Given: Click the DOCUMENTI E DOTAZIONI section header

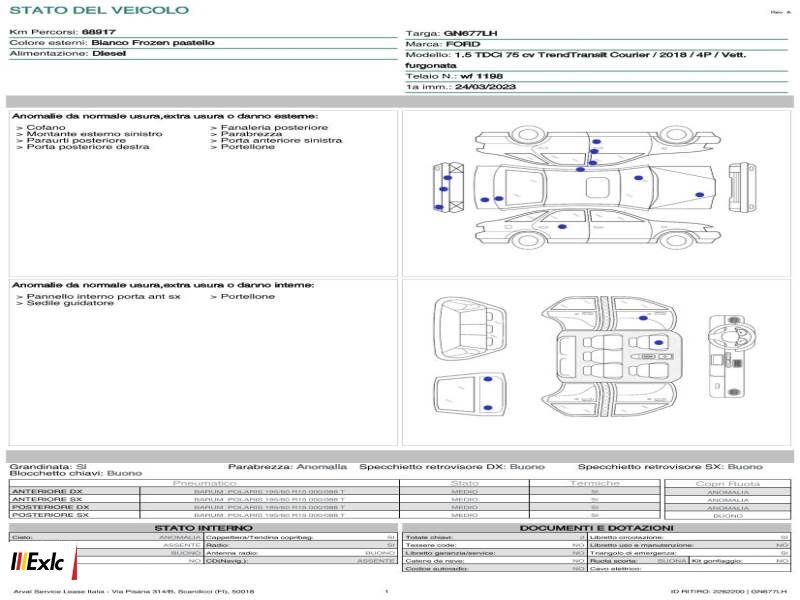Looking at the screenshot, I should click(x=596, y=528).
